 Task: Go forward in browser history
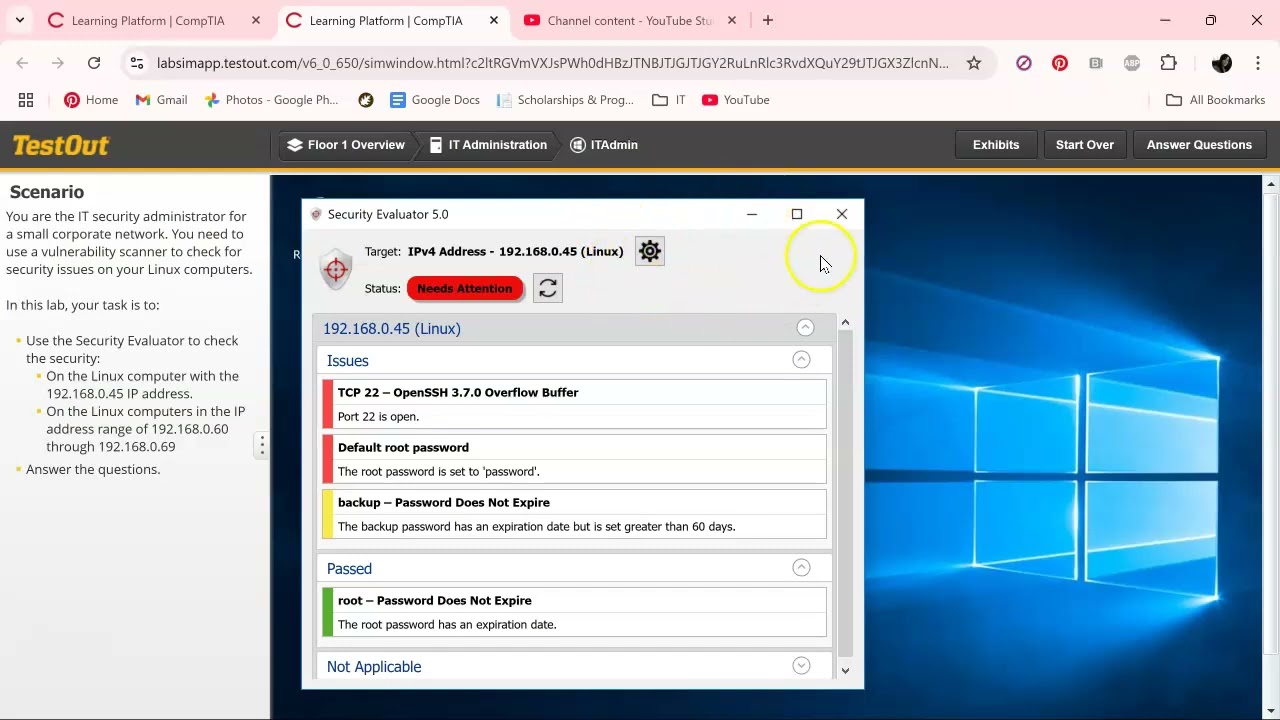(x=58, y=63)
